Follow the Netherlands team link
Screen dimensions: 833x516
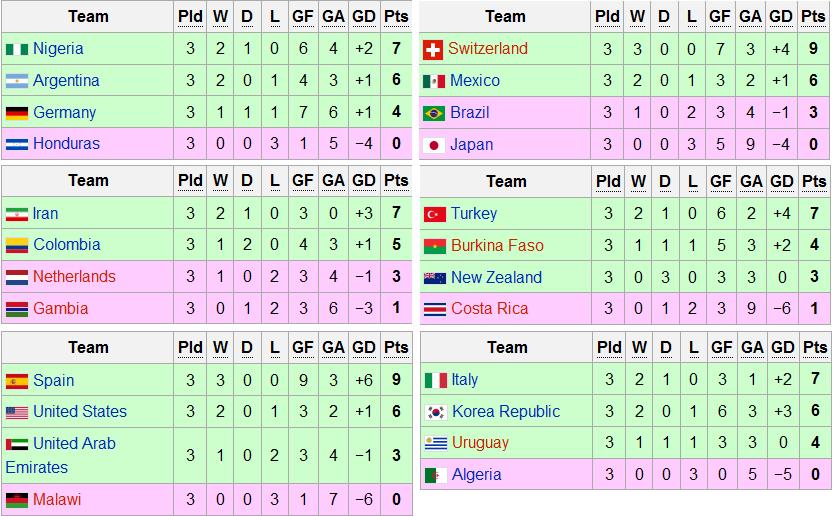coord(74,277)
